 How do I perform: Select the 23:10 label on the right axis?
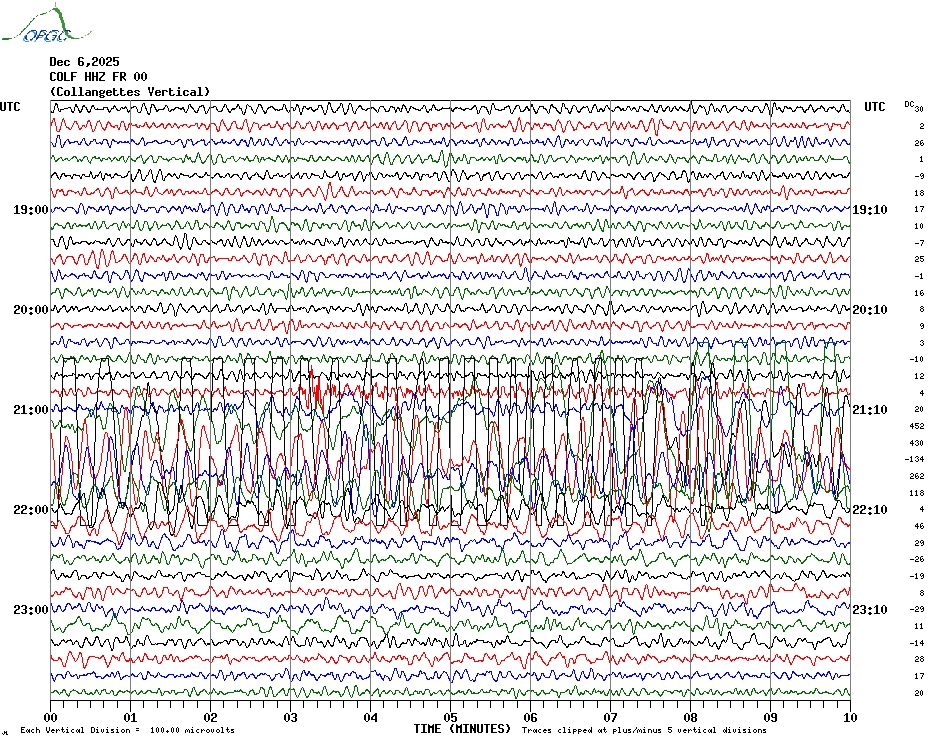click(x=869, y=610)
